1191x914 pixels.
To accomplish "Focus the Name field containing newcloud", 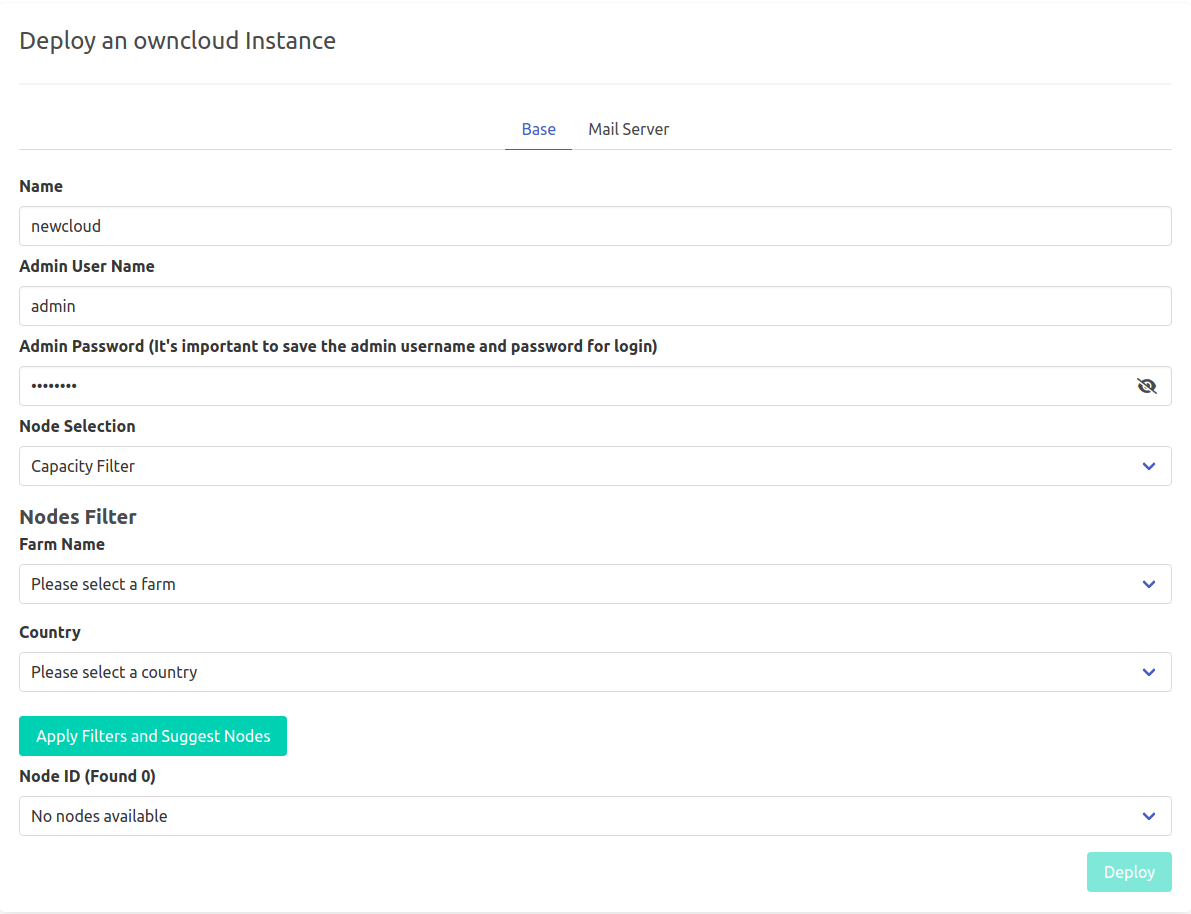I will pos(595,226).
